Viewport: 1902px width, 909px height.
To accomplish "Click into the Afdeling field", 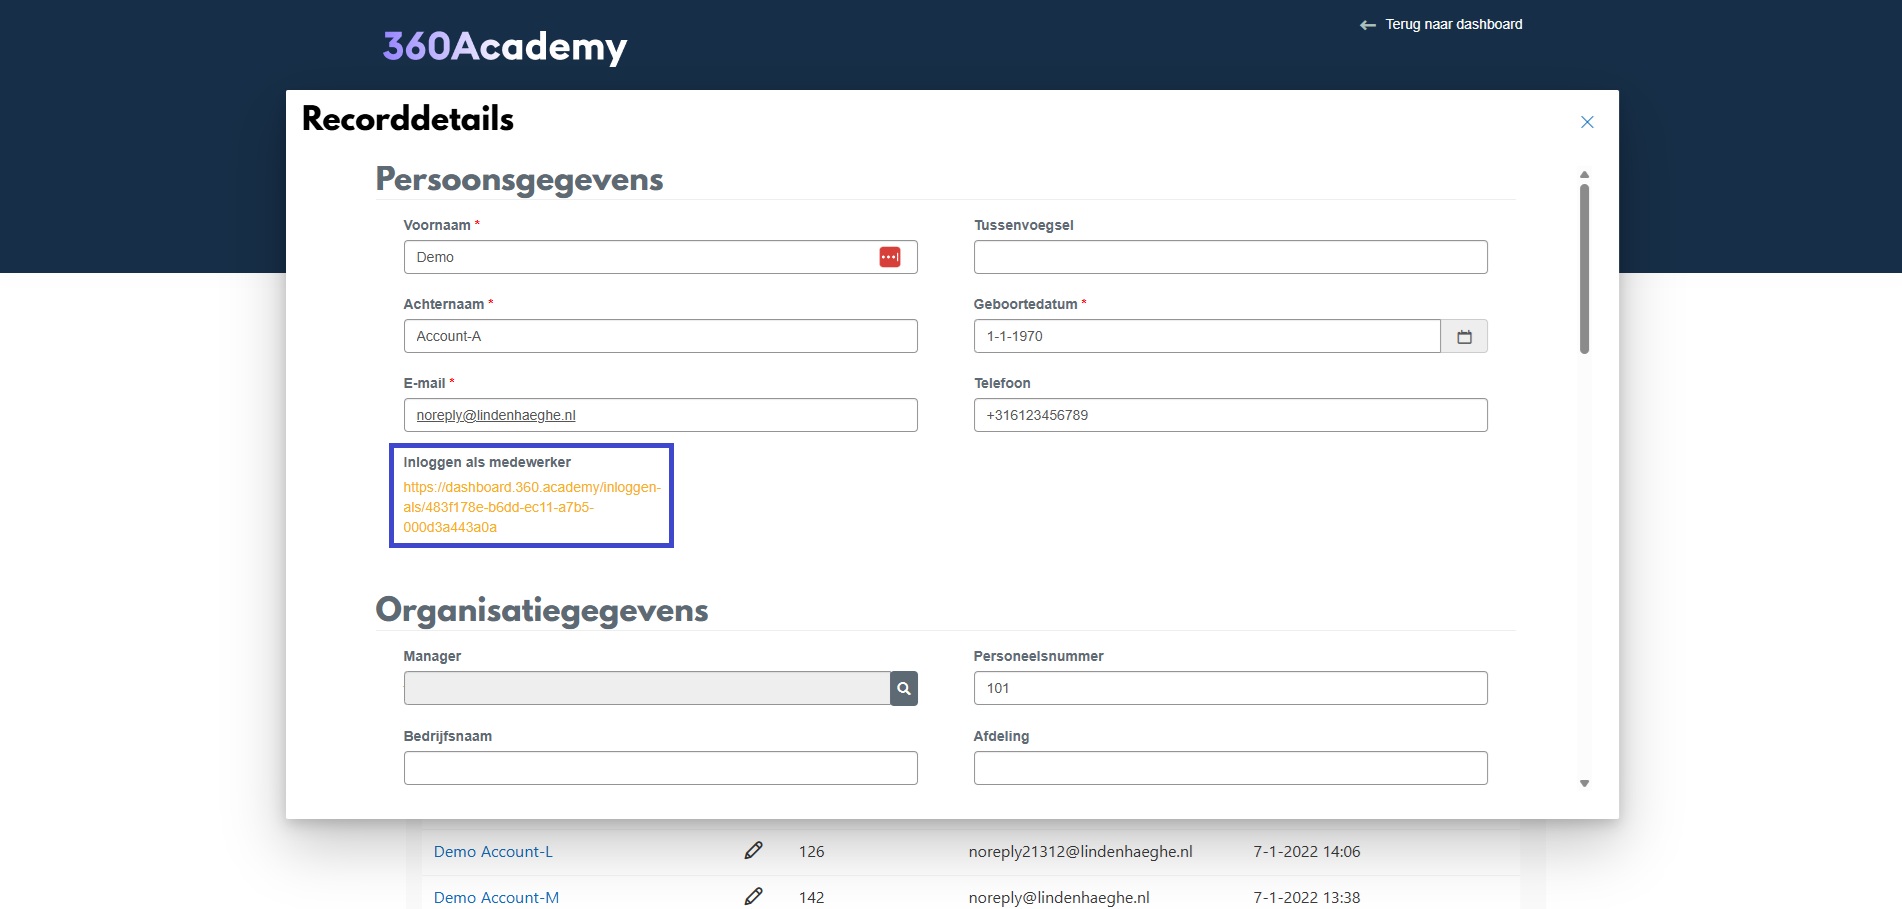I will [1230, 768].
